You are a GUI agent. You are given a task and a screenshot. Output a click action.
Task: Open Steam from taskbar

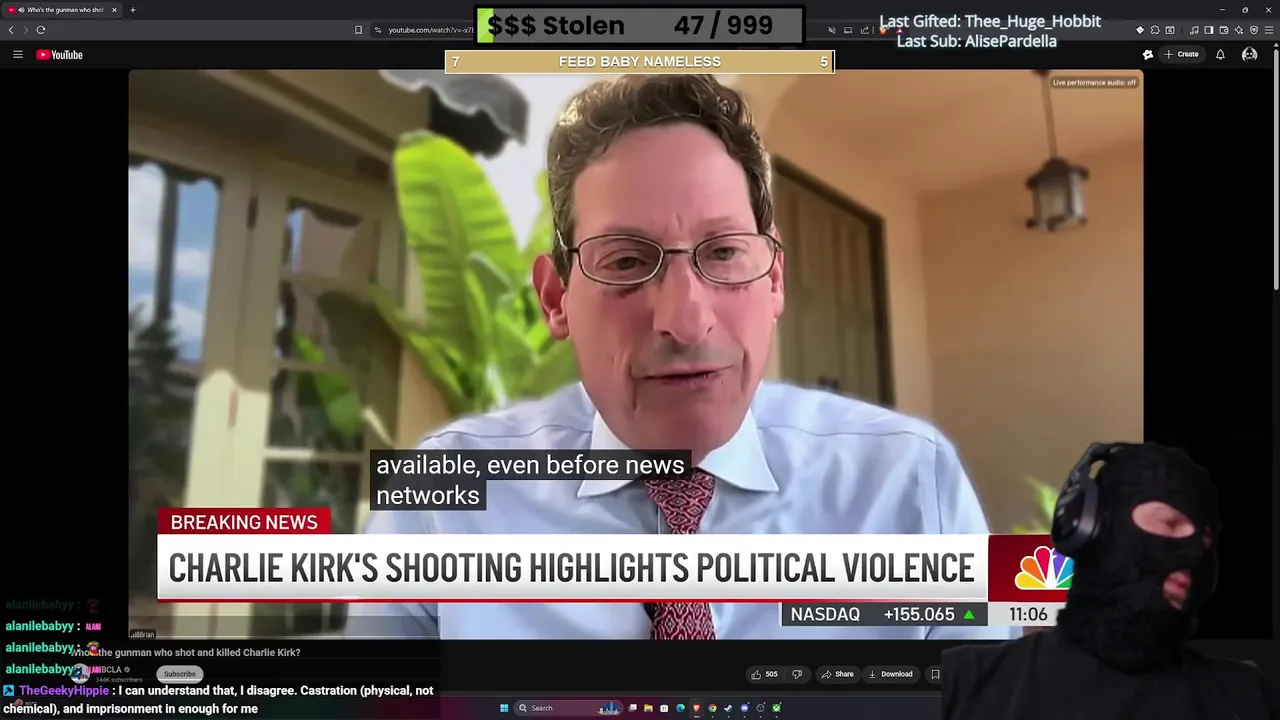click(728, 708)
